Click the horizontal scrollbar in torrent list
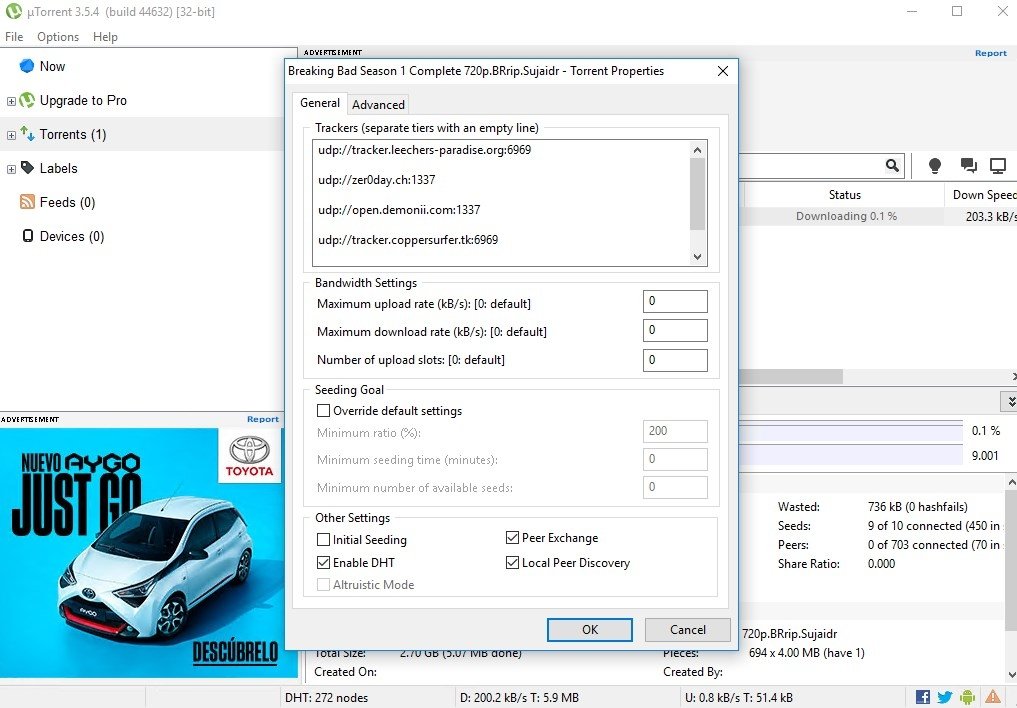This screenshot has height=708, width=1017. [x=791, y=376]
